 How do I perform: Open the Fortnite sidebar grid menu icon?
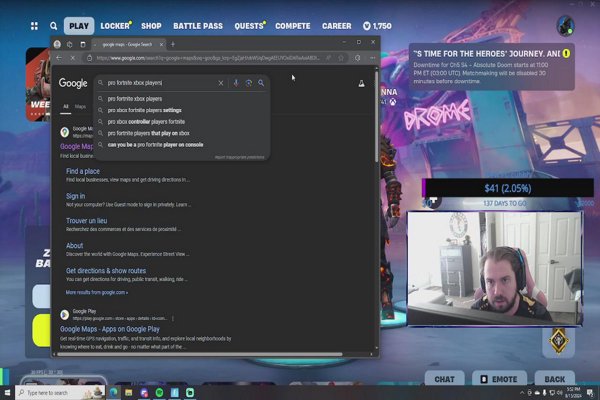pos(34,26)
